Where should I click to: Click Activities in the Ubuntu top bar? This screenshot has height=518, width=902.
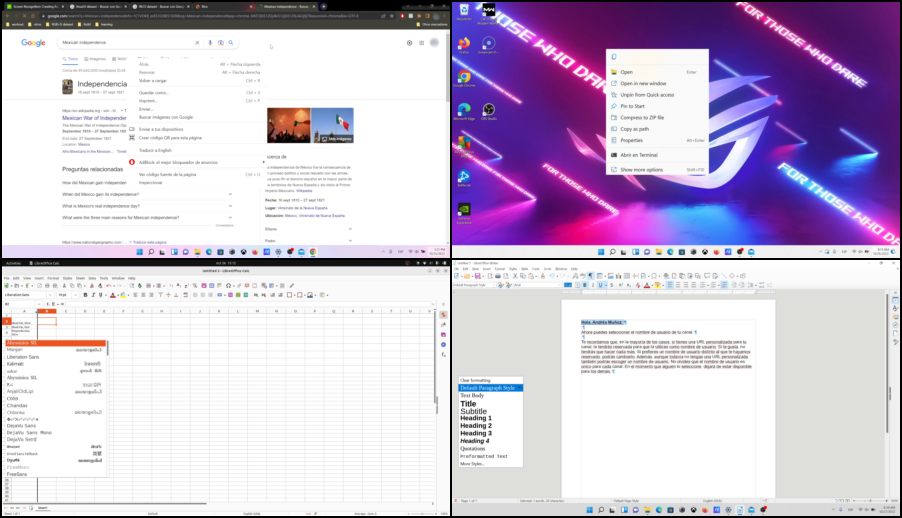[13, 263]
